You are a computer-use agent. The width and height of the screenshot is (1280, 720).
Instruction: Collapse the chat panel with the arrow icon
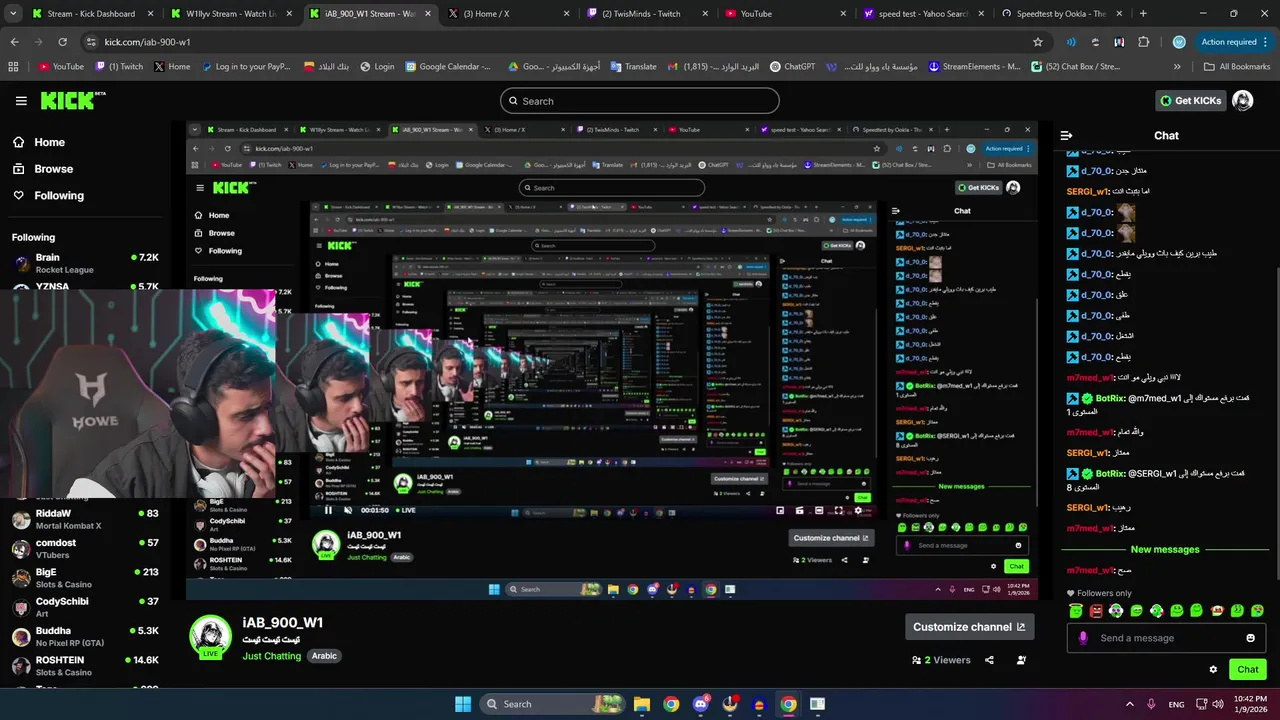(1066, 135)
